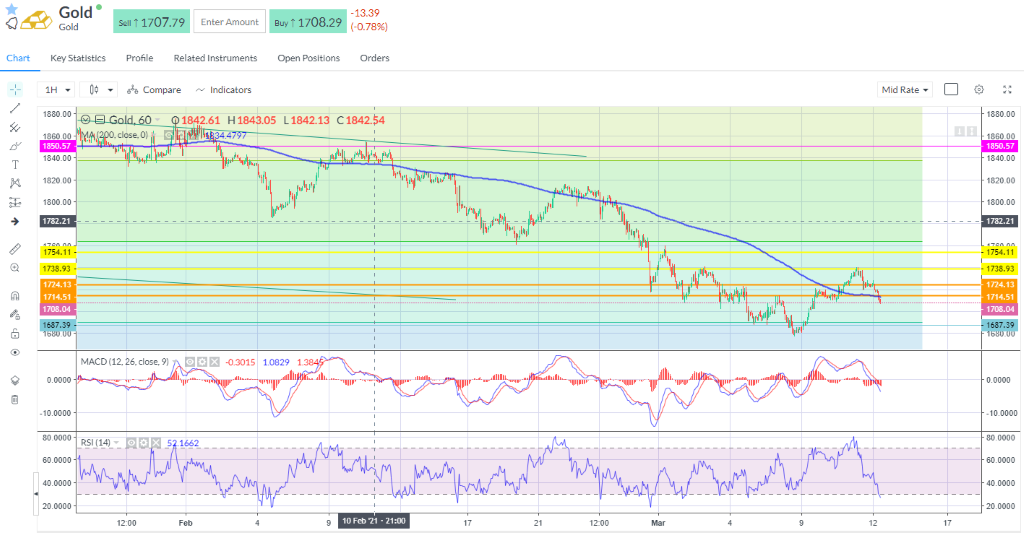Open the object tree layers icon

coord(15,381)
